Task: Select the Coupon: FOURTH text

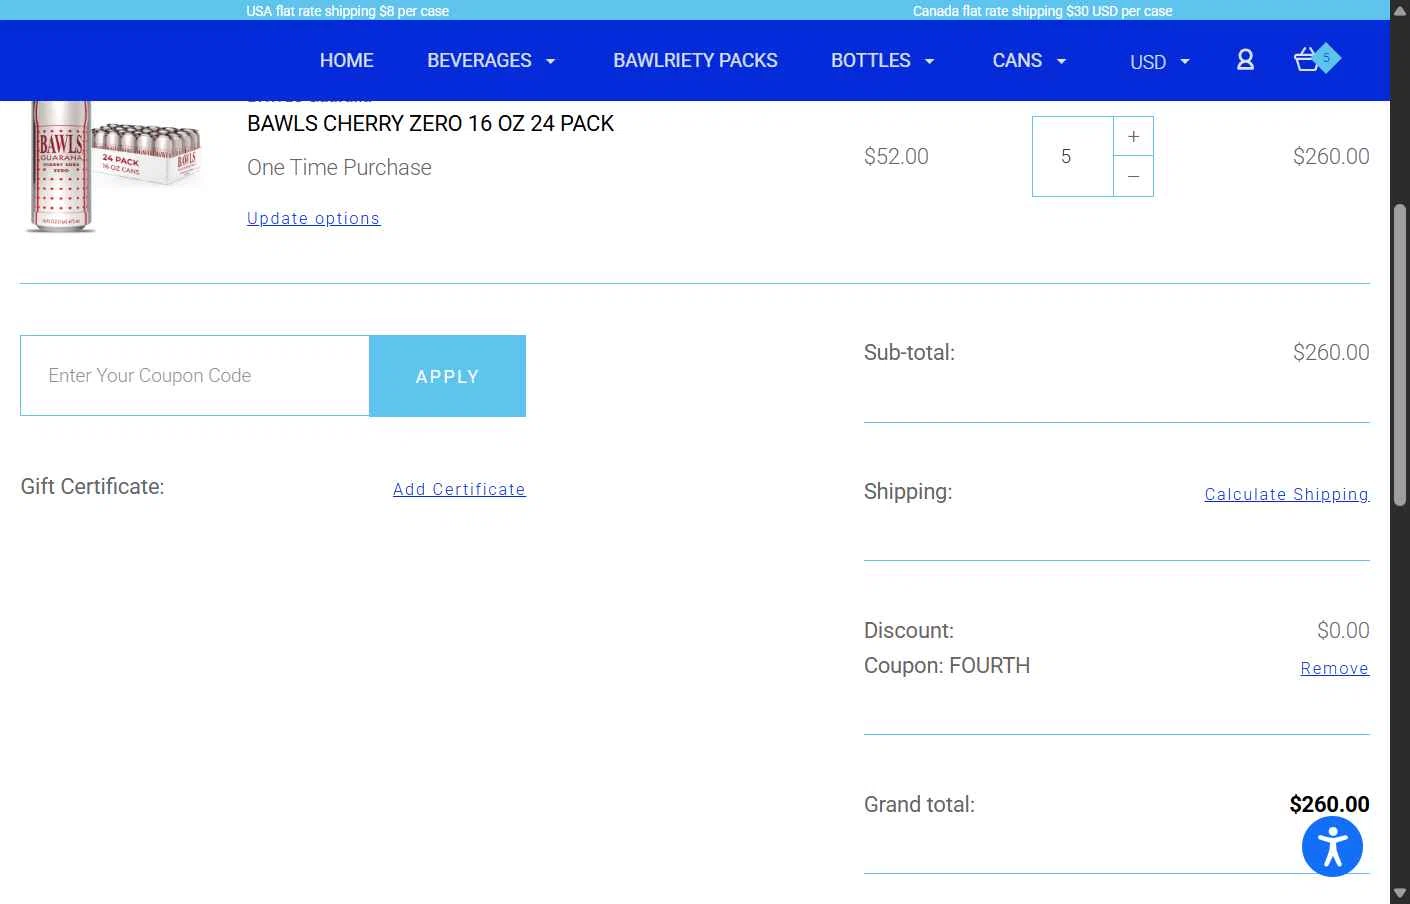Action: [947, 666]
